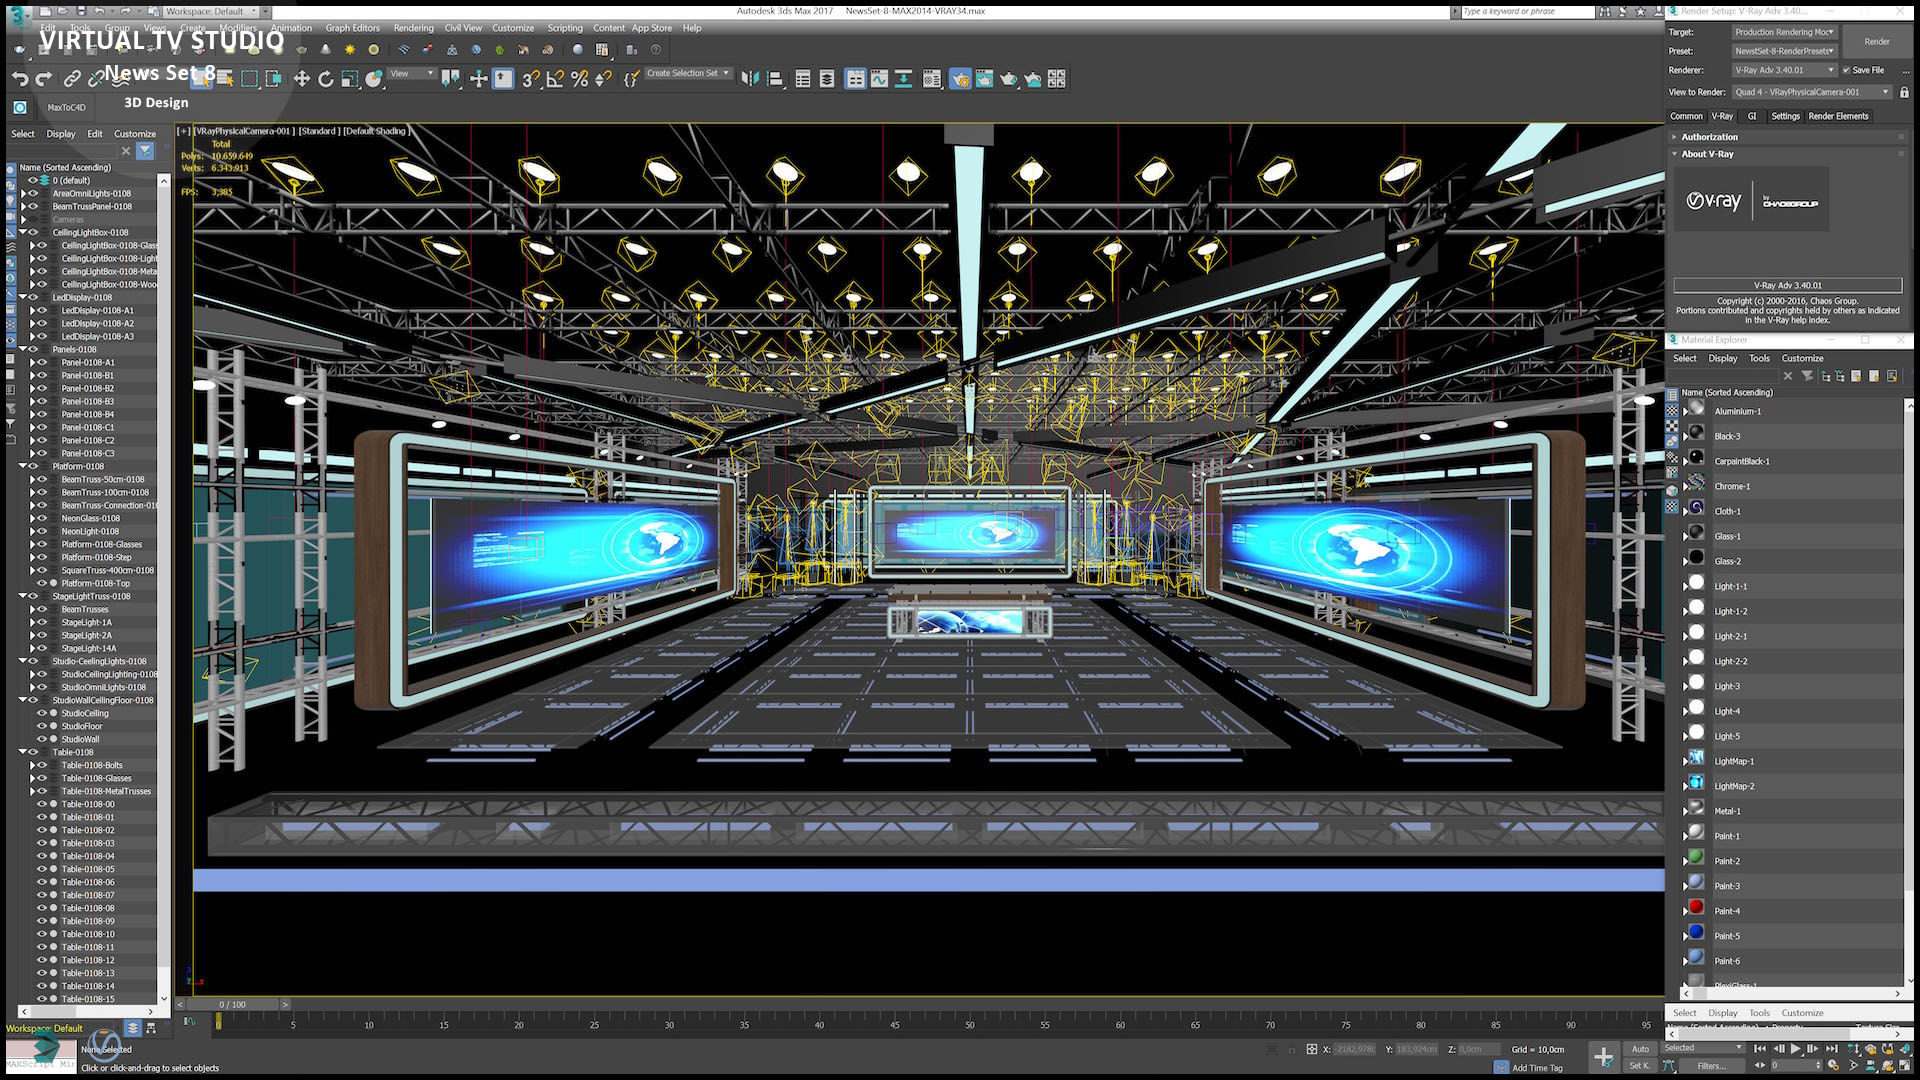1920x1080 pixels.
Task: Toggle the Save File checkbox
Action: (x=1846, y=70)
